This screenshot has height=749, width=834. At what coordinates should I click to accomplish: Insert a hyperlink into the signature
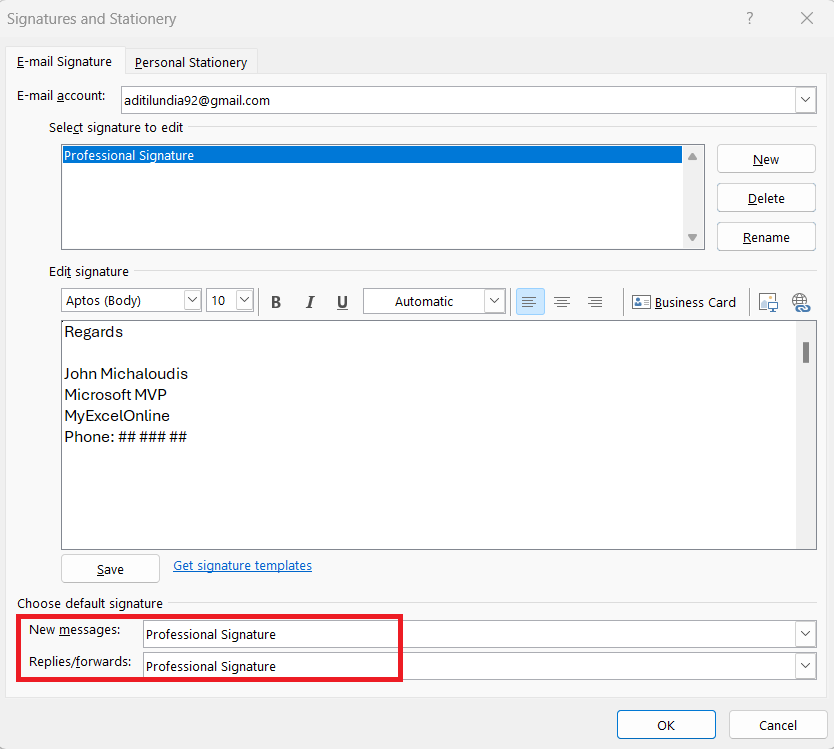pyautogui.click(x=800, y=302)
